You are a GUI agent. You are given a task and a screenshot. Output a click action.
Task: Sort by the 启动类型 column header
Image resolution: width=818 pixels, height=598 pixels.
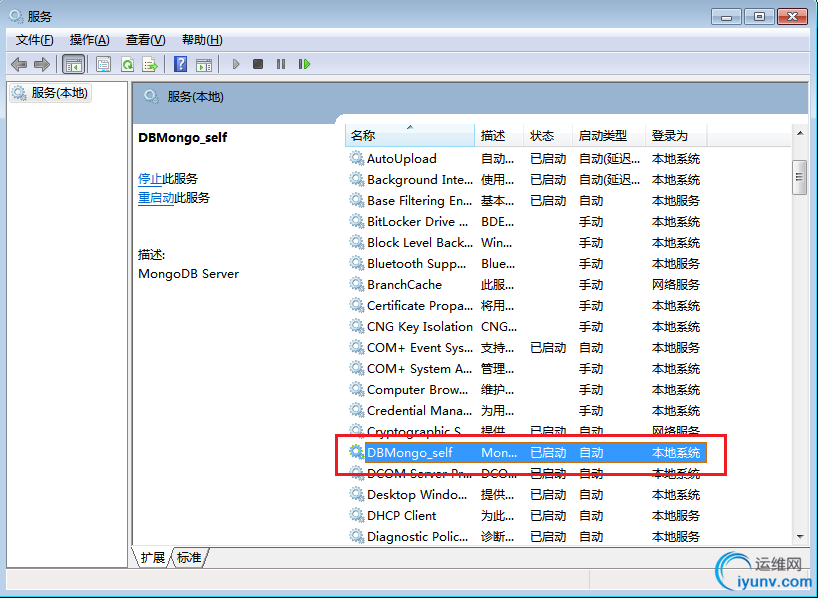click(609, 136)
